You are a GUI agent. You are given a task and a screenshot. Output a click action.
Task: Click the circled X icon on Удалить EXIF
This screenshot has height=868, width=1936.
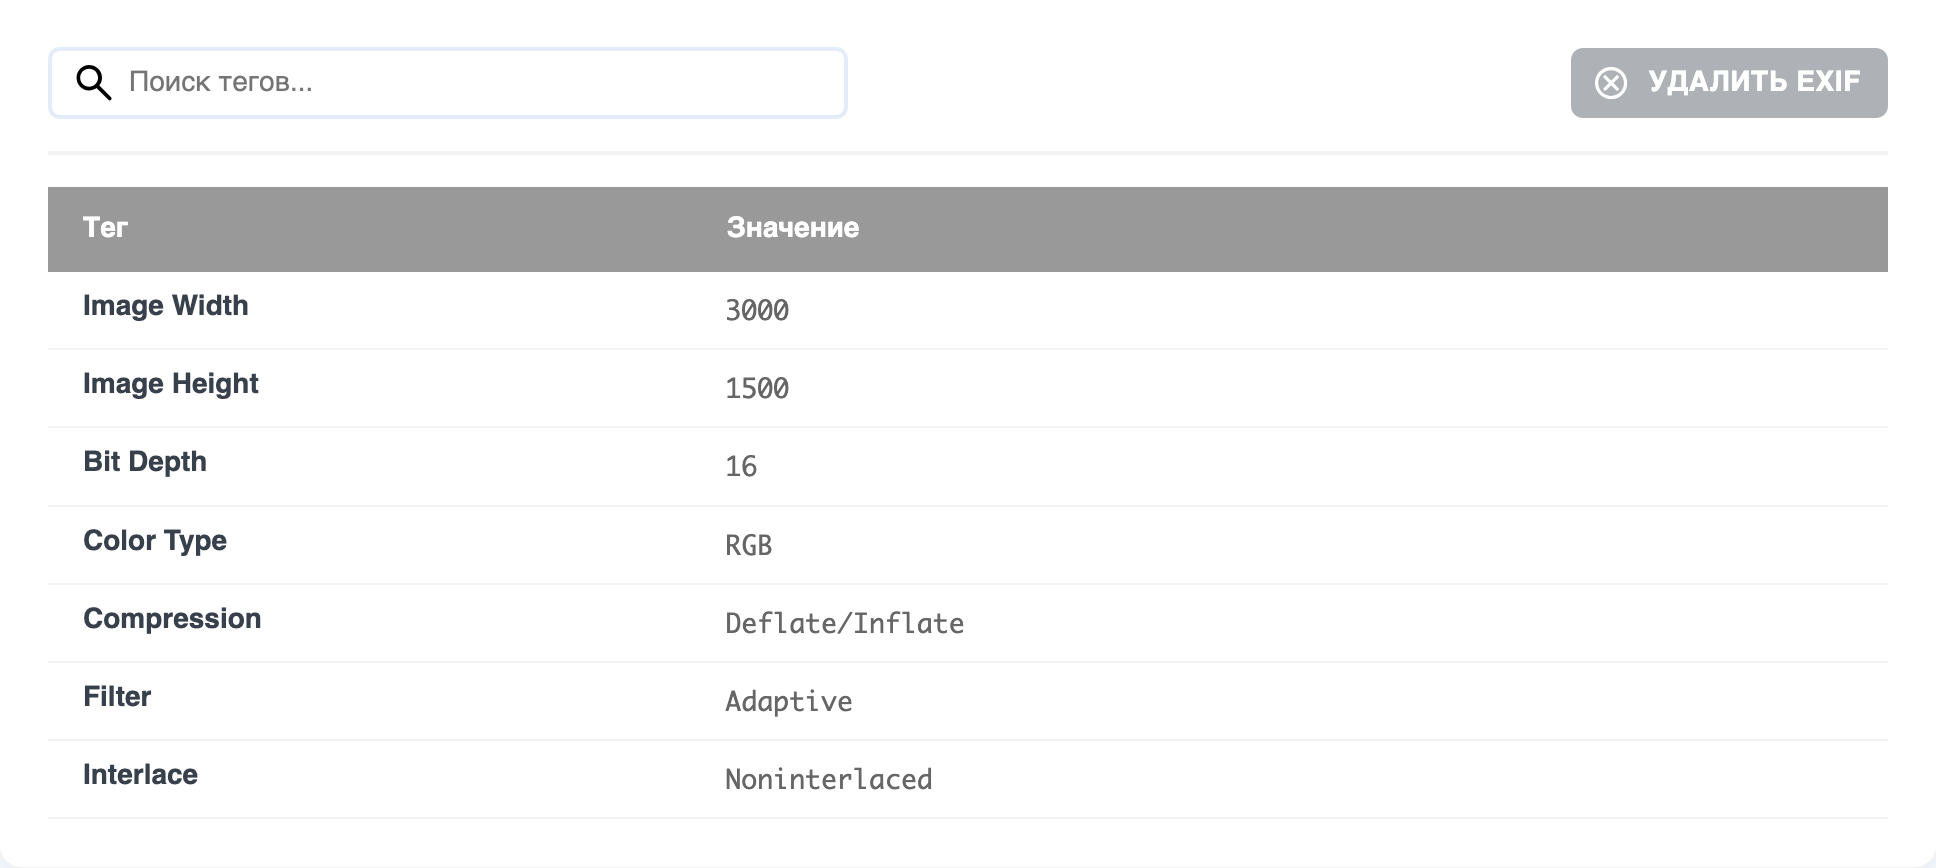pyautogui.click(x=1610, y=83)
